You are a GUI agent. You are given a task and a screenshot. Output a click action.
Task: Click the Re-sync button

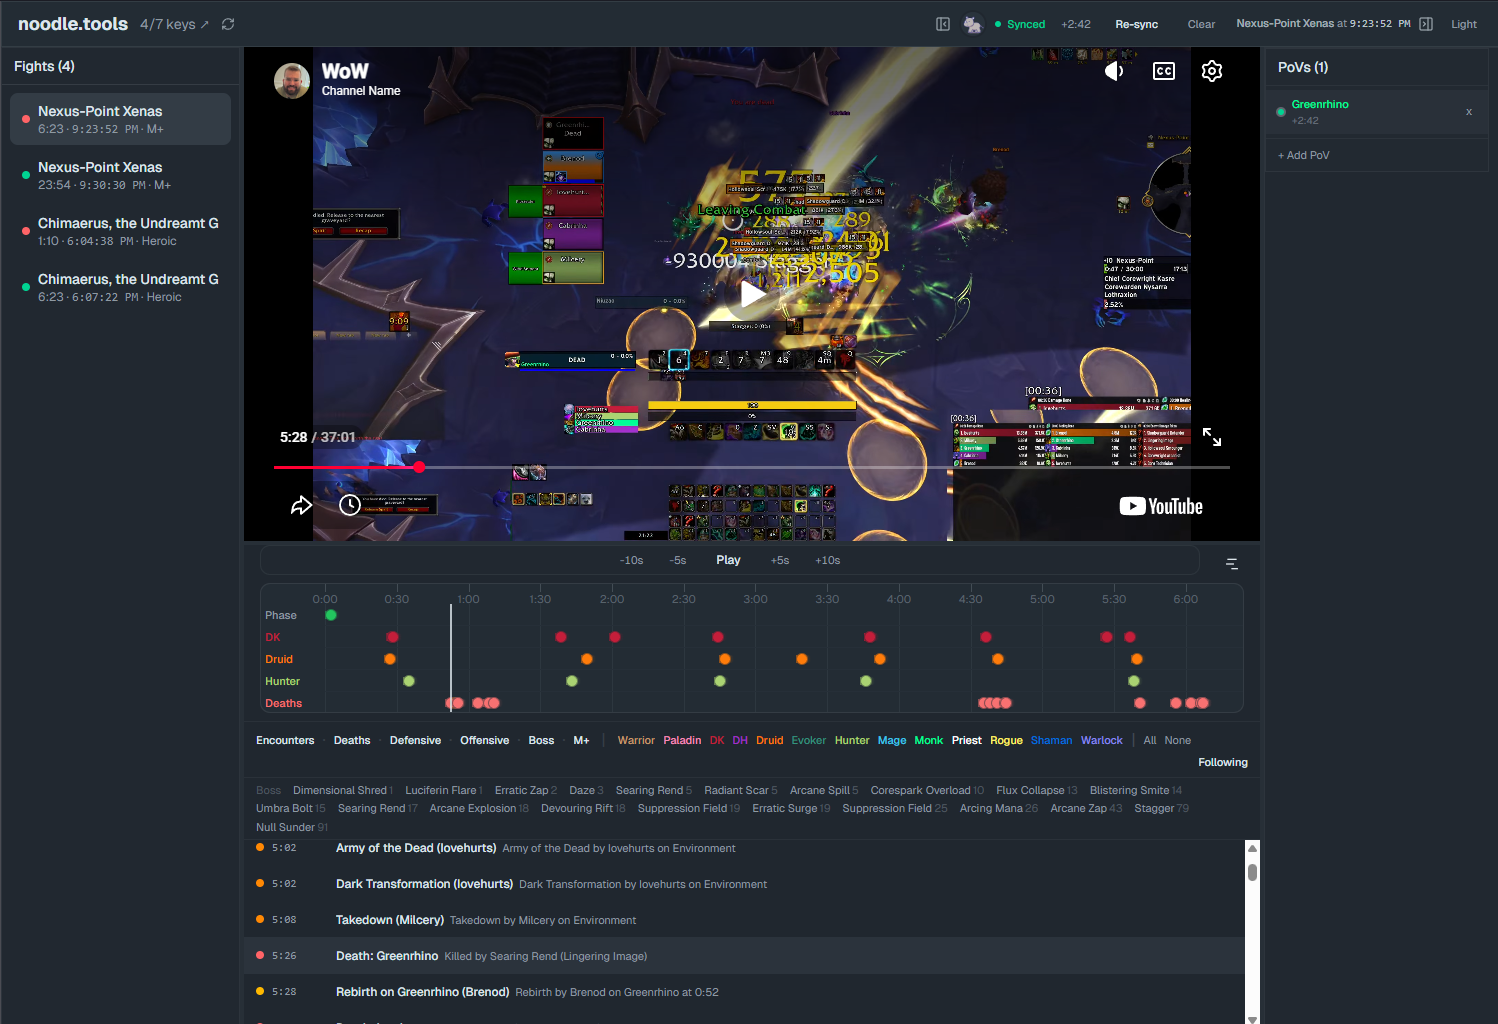click(1136, 23)
